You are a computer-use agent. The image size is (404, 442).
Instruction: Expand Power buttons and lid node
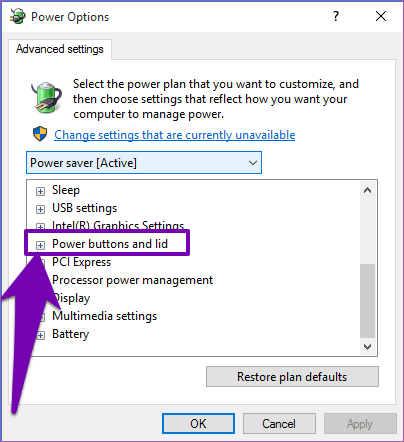(40, 245)
